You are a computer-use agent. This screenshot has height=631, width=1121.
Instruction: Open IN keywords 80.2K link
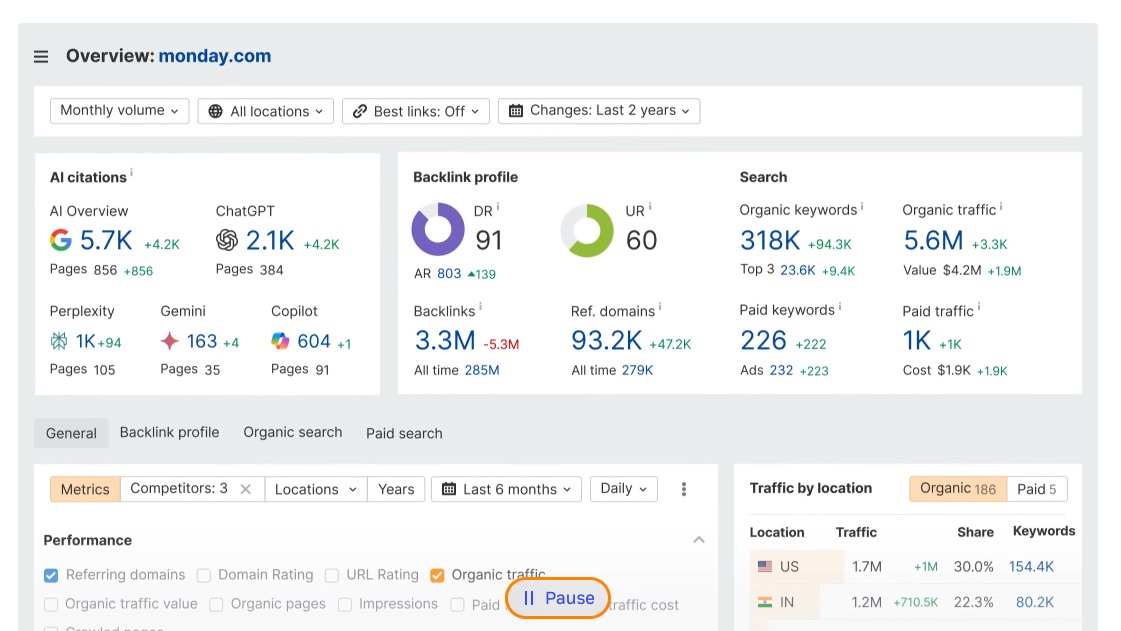coord(1034,602)
